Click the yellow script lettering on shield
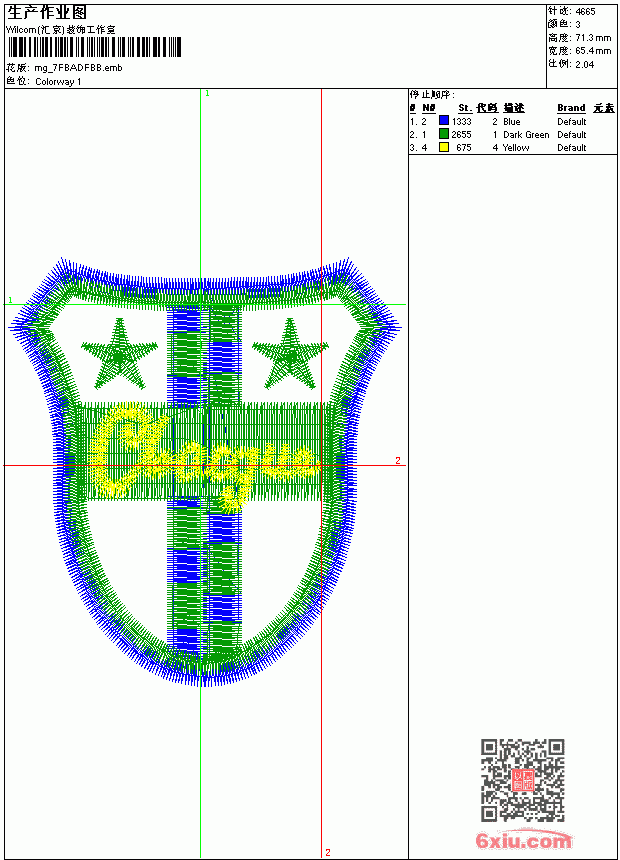This screenshot has height=860, width=620. 203,458
